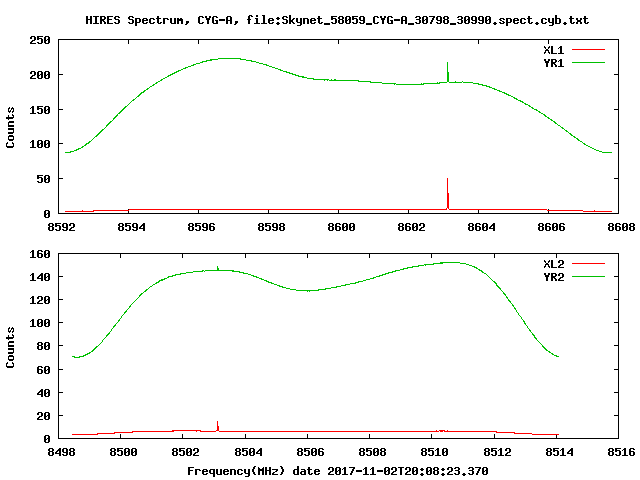Click the 50 y-axis tick label
This screenshot has height=480, width=640.
coord(43,179)
